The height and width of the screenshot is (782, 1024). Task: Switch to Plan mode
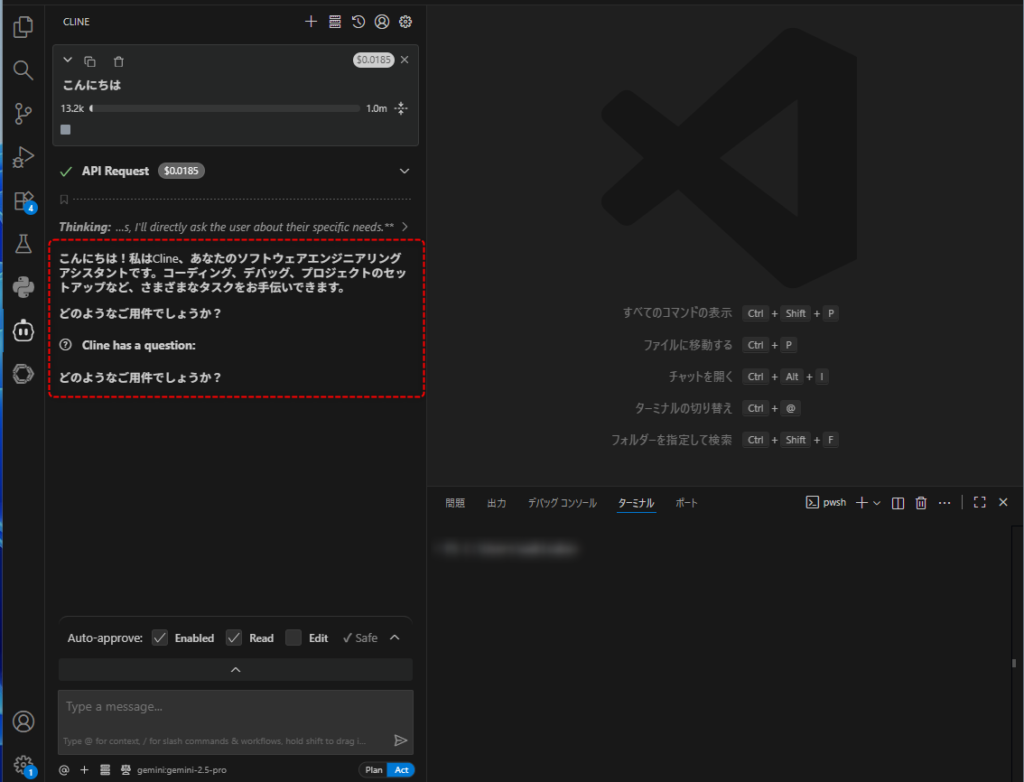373,770
